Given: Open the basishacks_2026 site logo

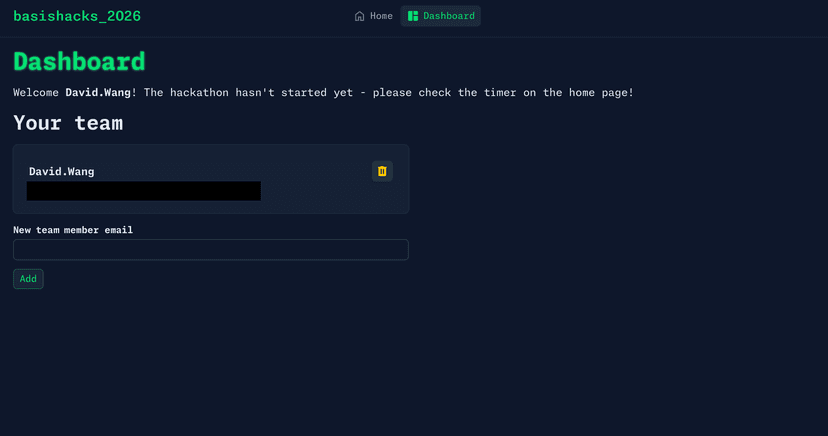Looking at the screenshot, I should (77, 16).
